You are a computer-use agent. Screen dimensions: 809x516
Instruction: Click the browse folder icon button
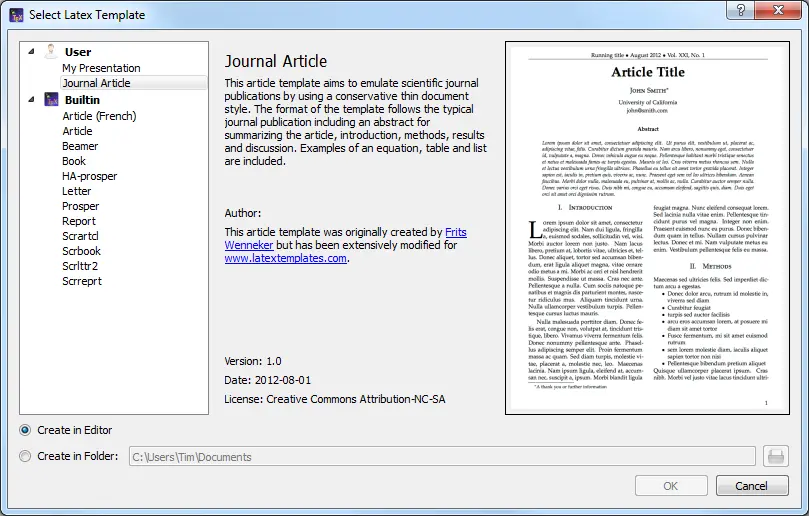tap(776, 456)
